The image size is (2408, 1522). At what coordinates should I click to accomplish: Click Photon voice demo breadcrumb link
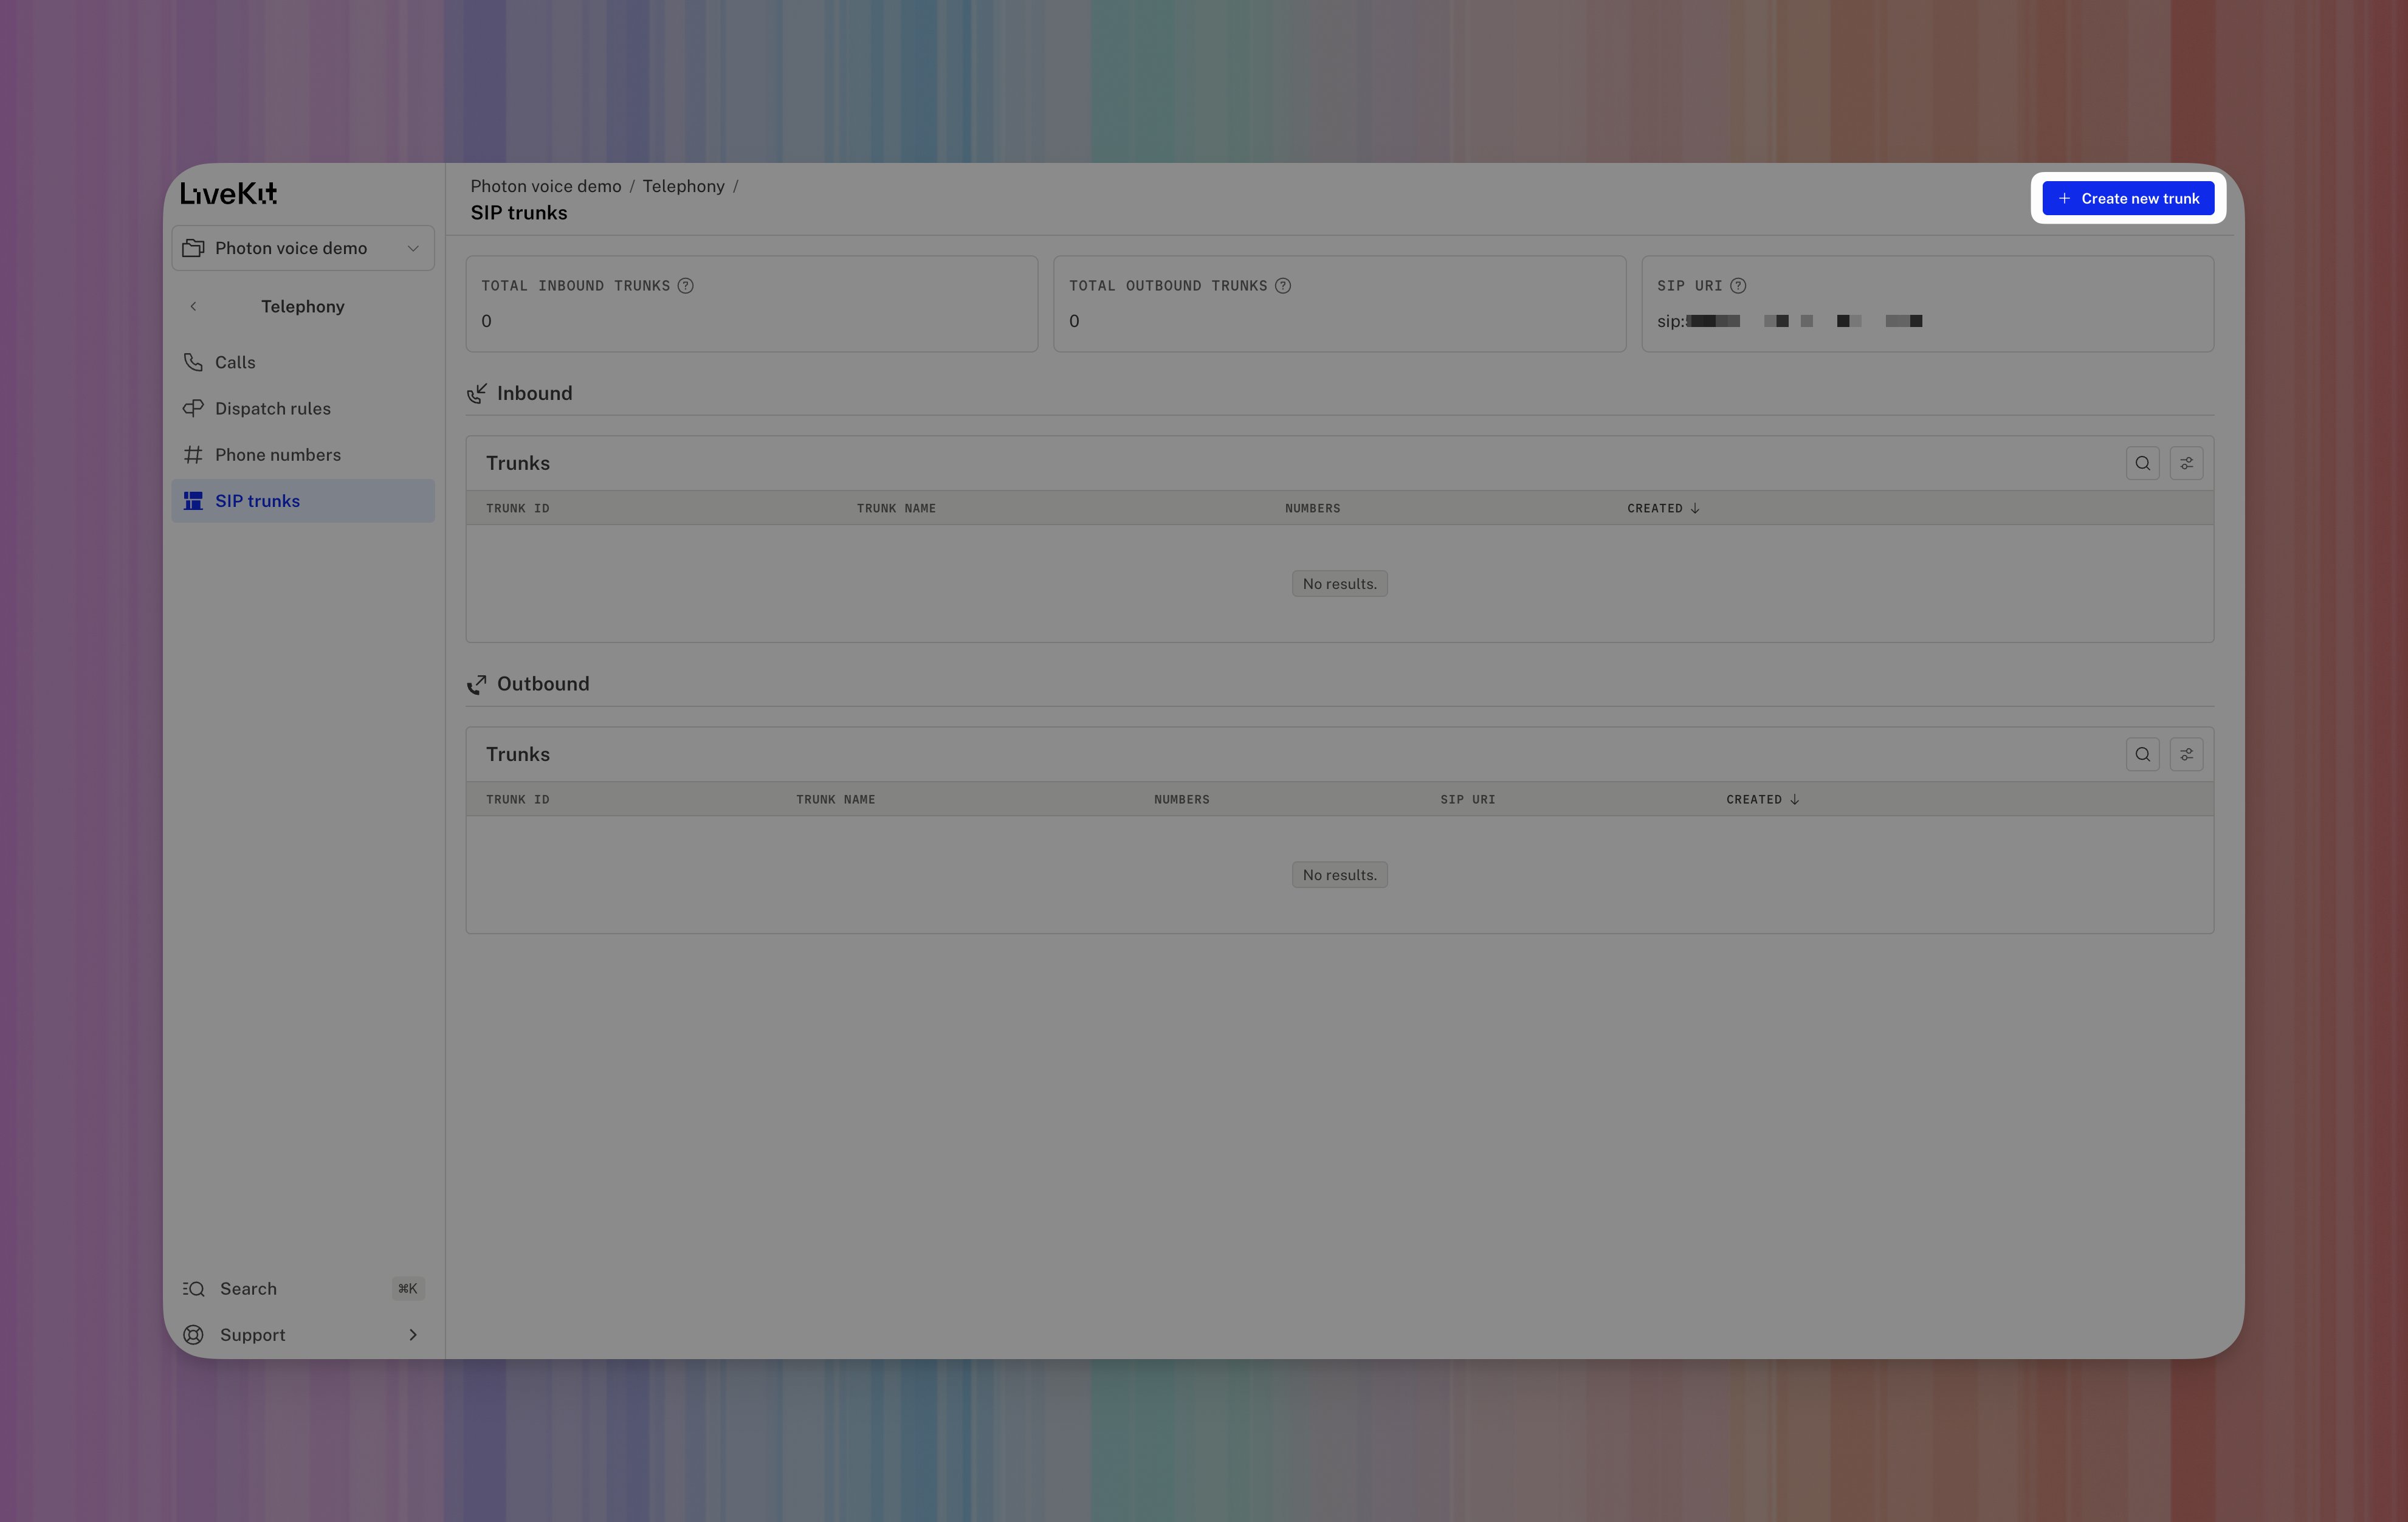coord(546,186)
